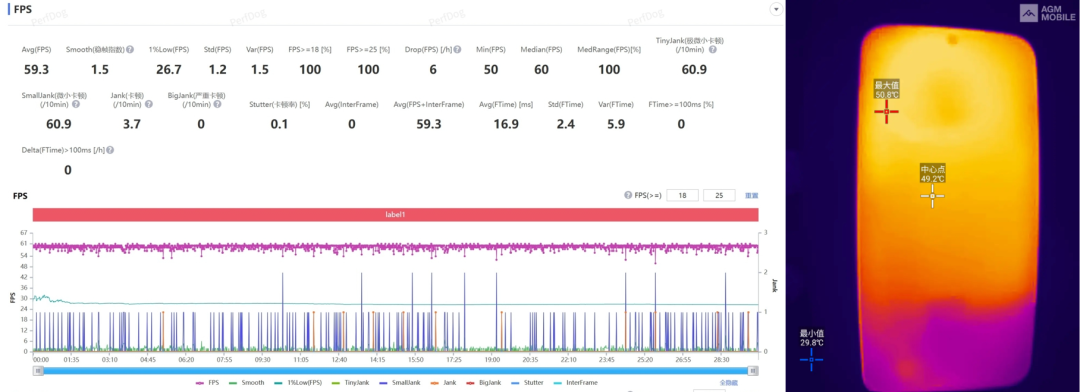
Task: Click the FTime>=100ms [%] label
Action: pyautogui.click(x=681, y=105)
